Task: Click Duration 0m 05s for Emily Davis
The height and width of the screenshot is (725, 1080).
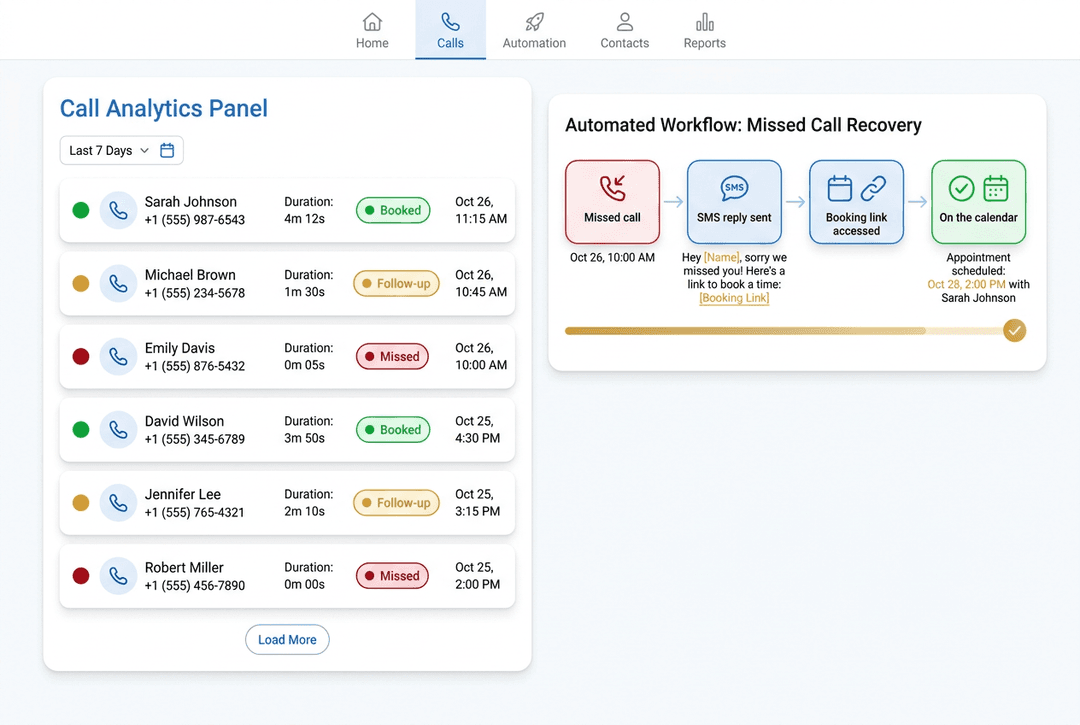Action: [x=309, y=356]
